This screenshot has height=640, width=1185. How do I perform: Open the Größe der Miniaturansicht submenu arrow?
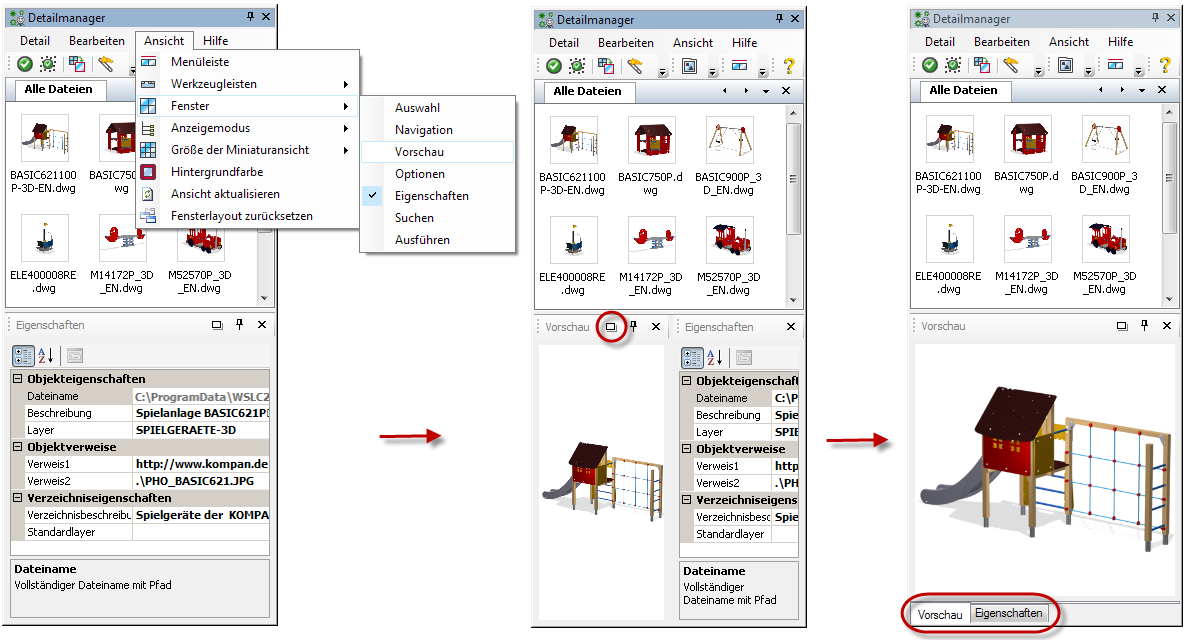click(x=346, y=150)
